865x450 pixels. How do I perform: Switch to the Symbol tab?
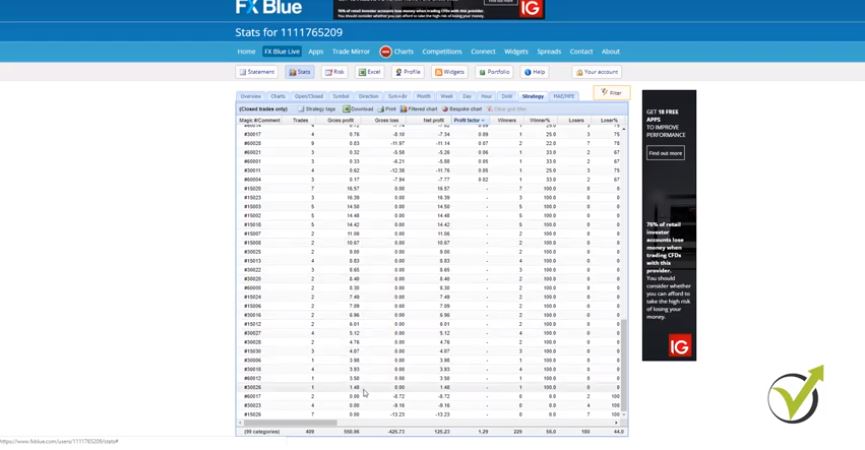click(340, 97)
